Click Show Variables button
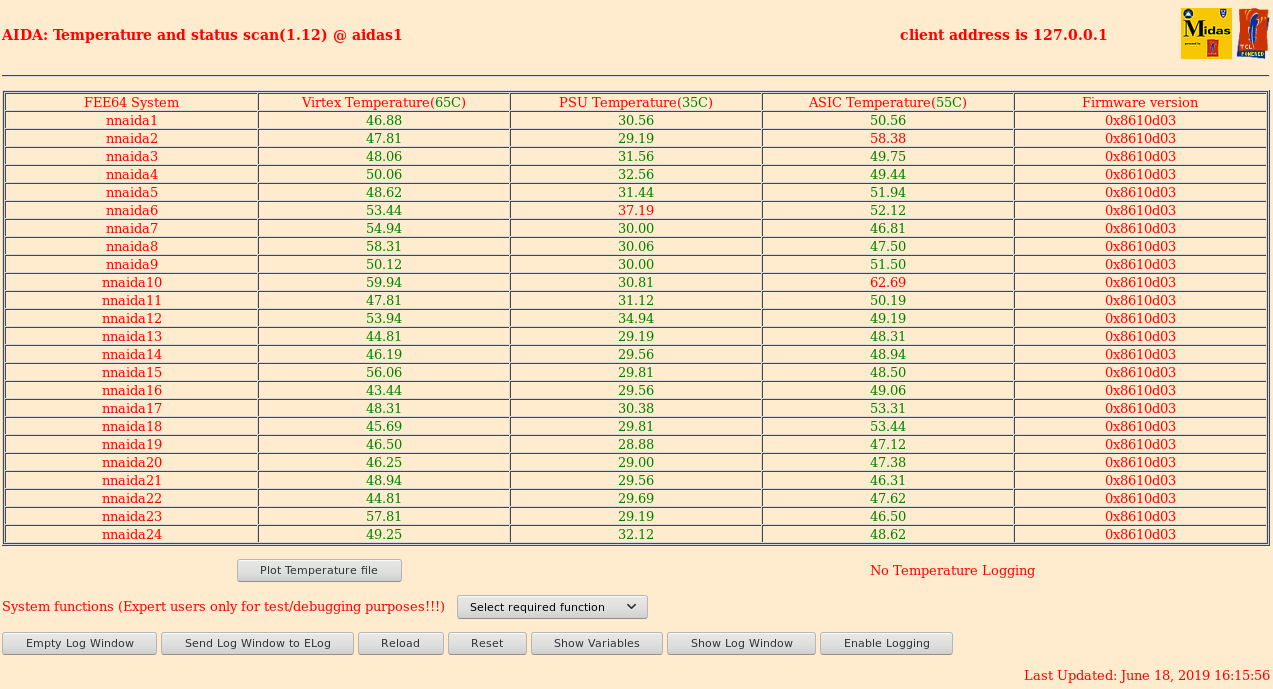Viewport: 1273px width, 689px height. 597,643
